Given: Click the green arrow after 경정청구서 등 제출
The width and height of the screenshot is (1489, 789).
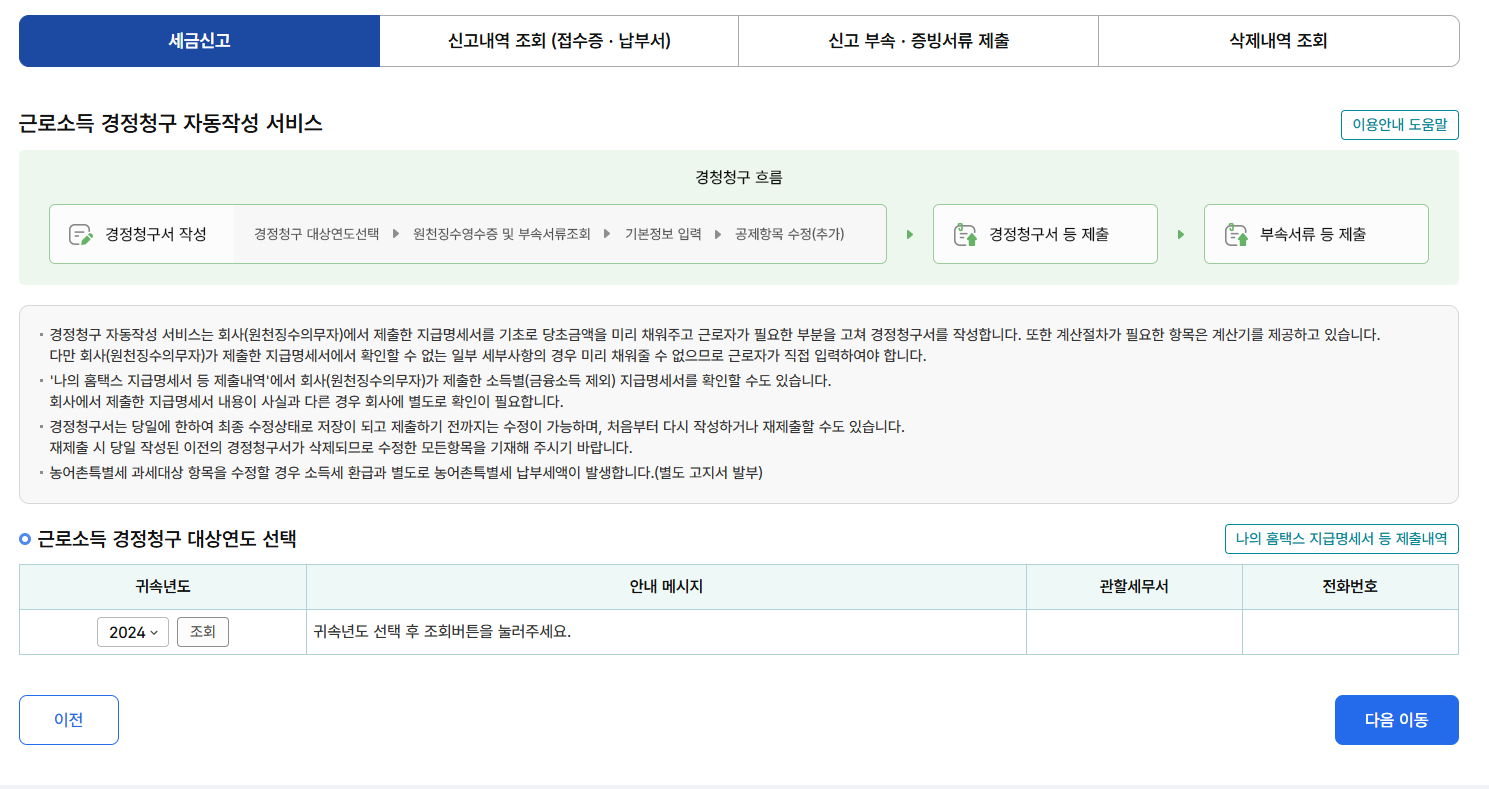Looking at the screenshot, I should tap(1182, 233).
